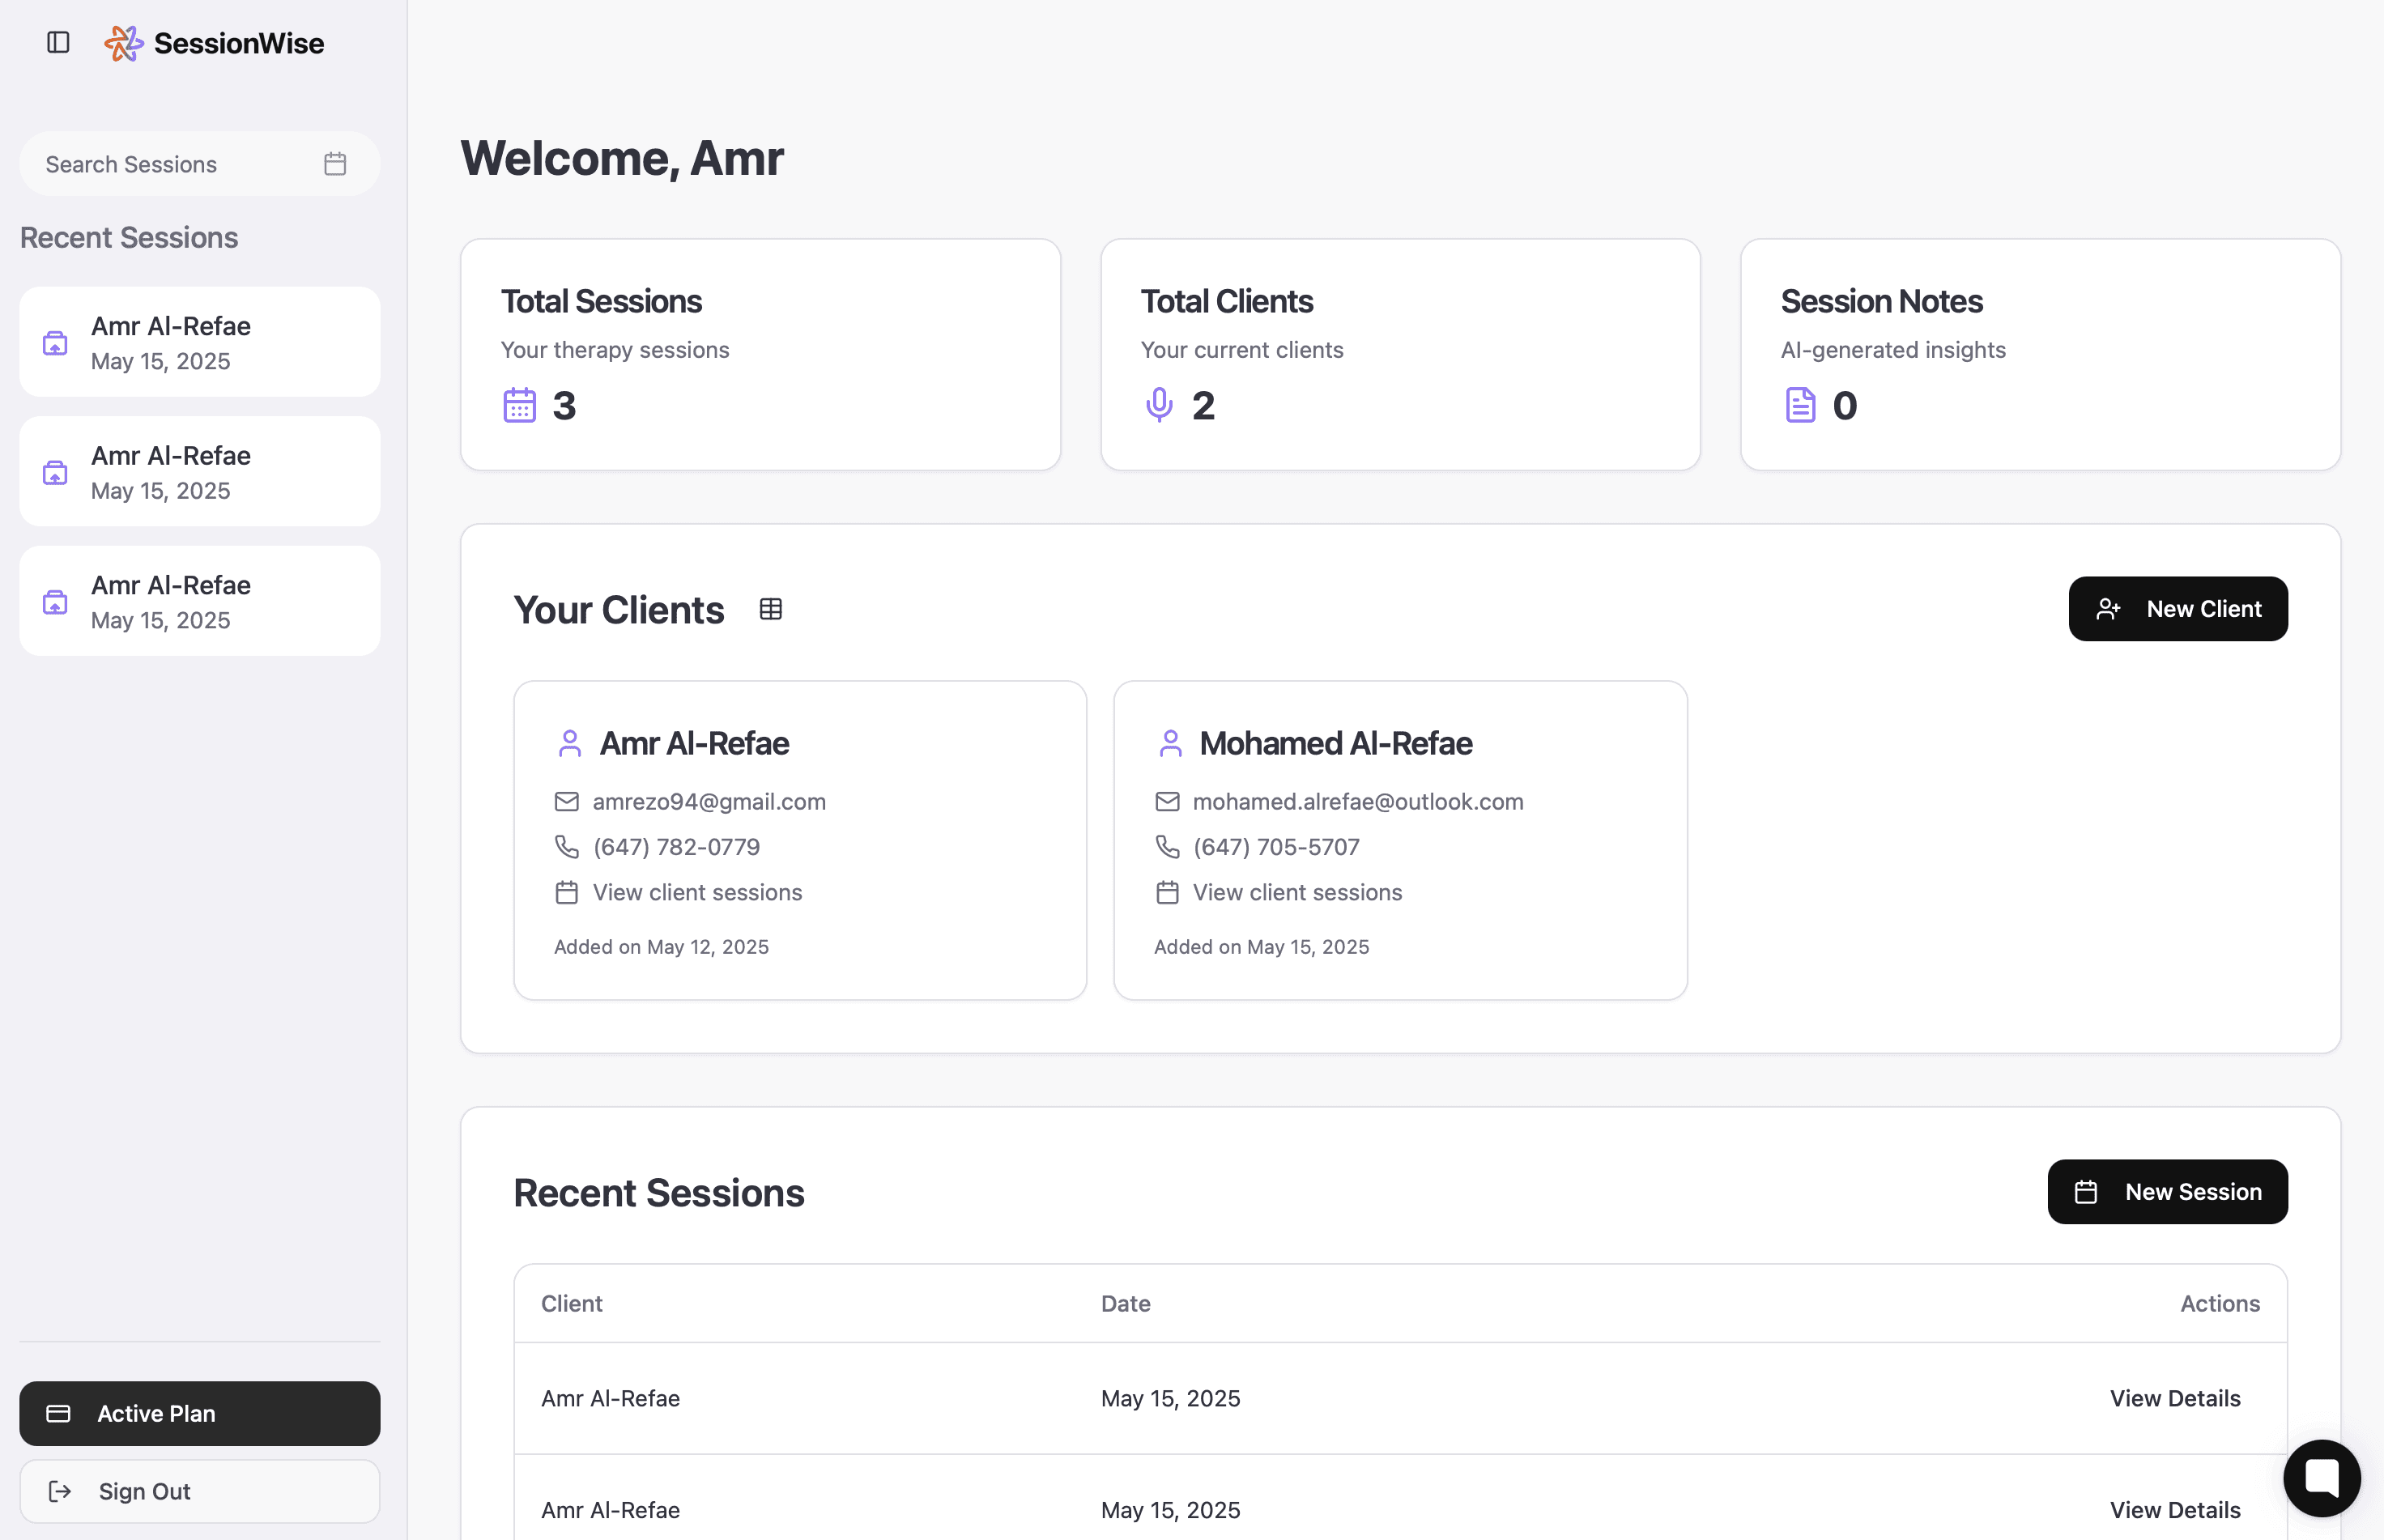Switch clients to table view icon
Image resolution: width=2384 pixels, height=1540 pixels.
coord(770,609)
